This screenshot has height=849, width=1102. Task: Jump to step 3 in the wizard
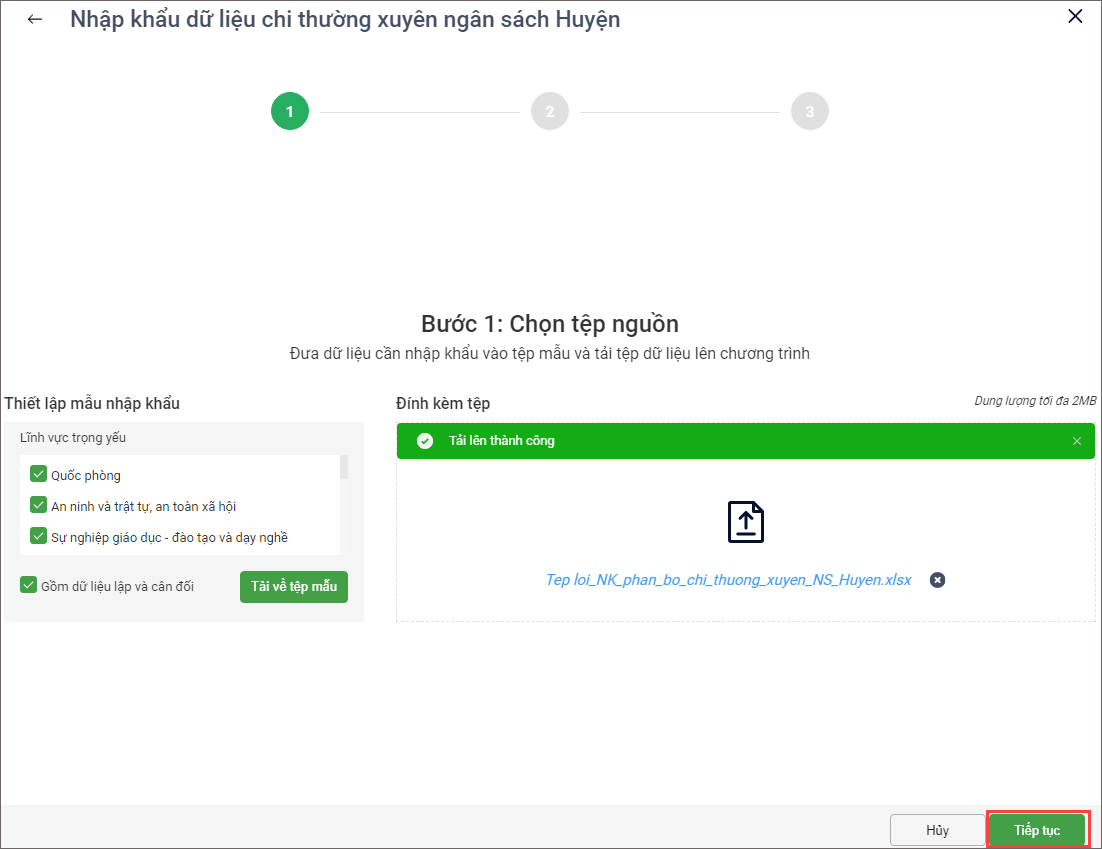tap(810, 111)
